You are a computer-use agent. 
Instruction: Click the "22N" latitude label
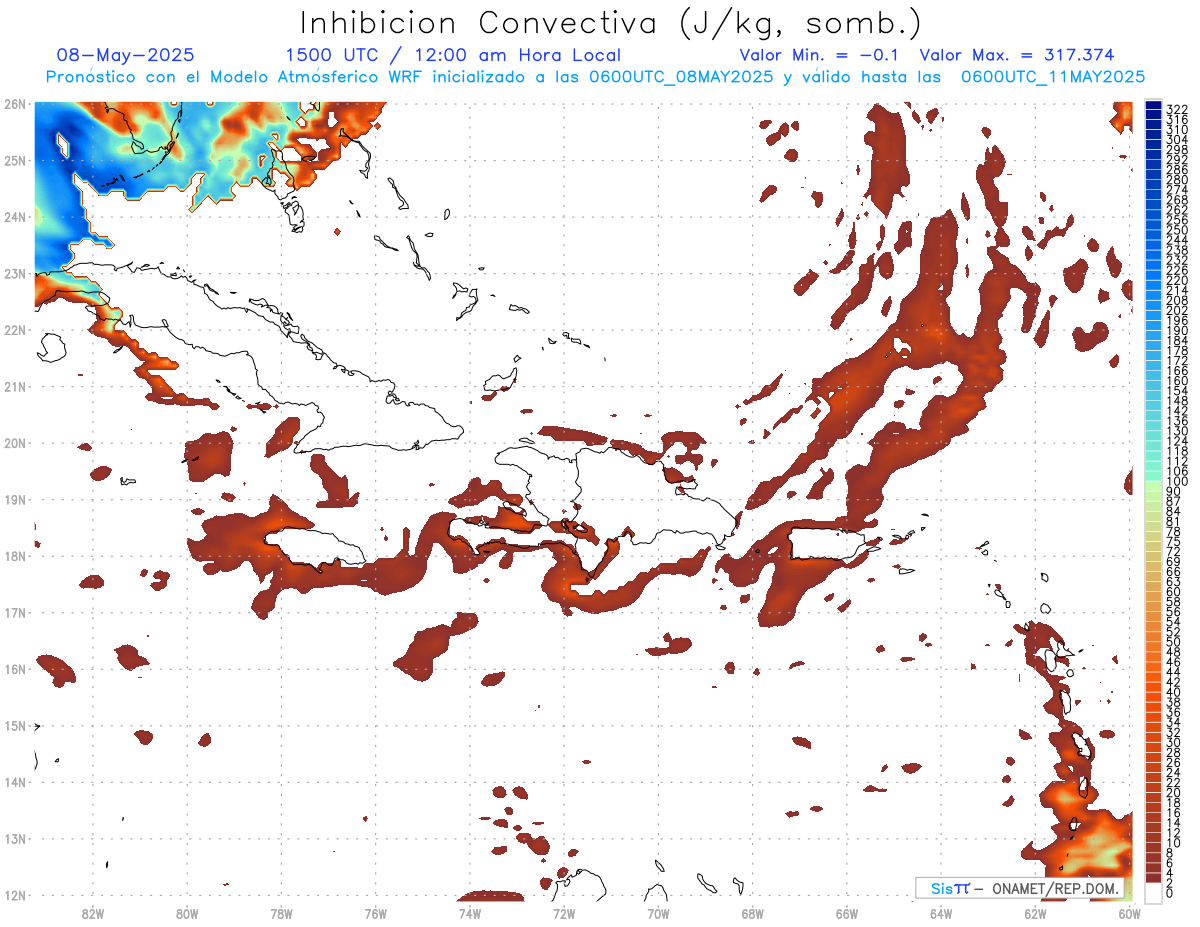(x=14, y=330)
